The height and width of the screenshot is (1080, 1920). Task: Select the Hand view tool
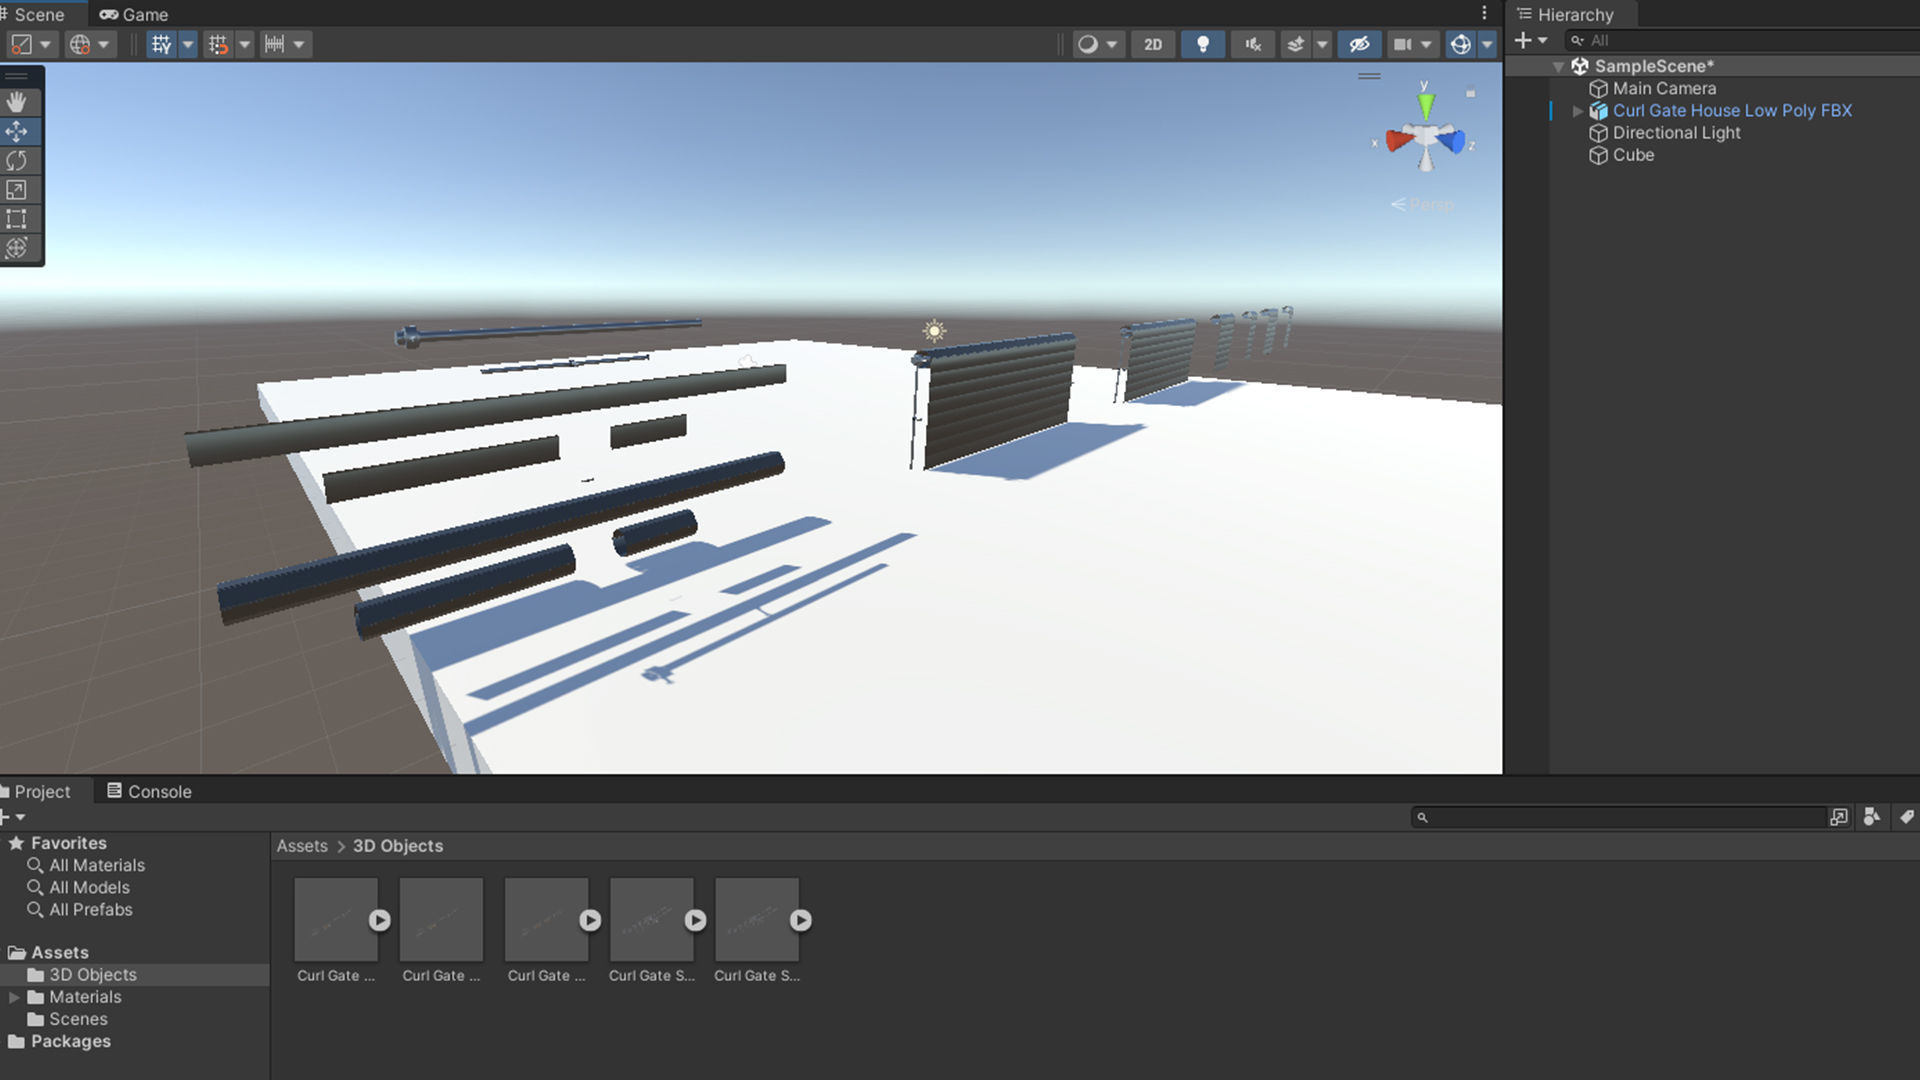pyautogui.click(x=17, y=102)
